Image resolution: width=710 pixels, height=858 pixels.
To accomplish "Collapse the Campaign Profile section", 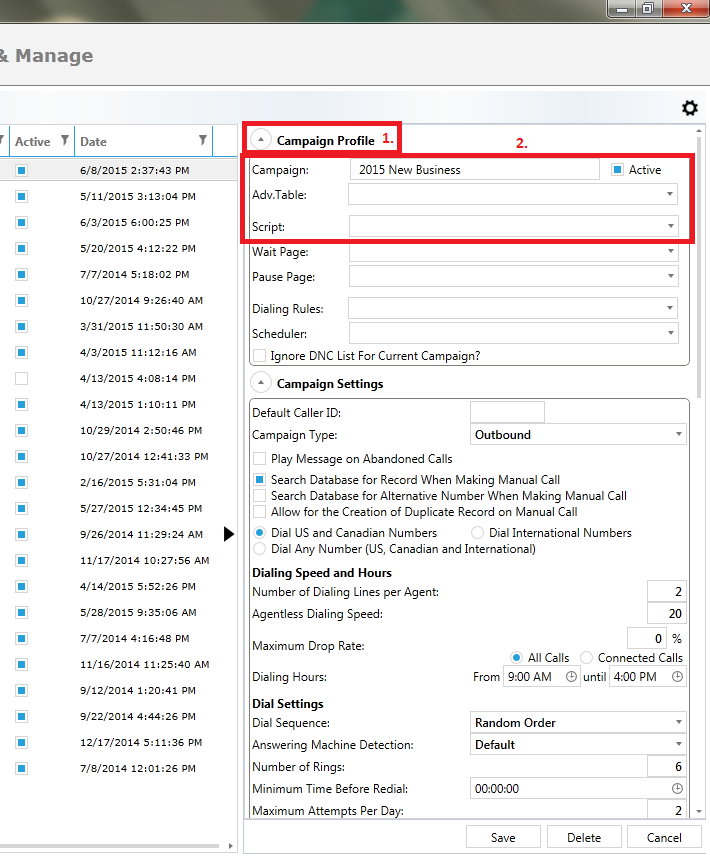I will pos(261,140).
